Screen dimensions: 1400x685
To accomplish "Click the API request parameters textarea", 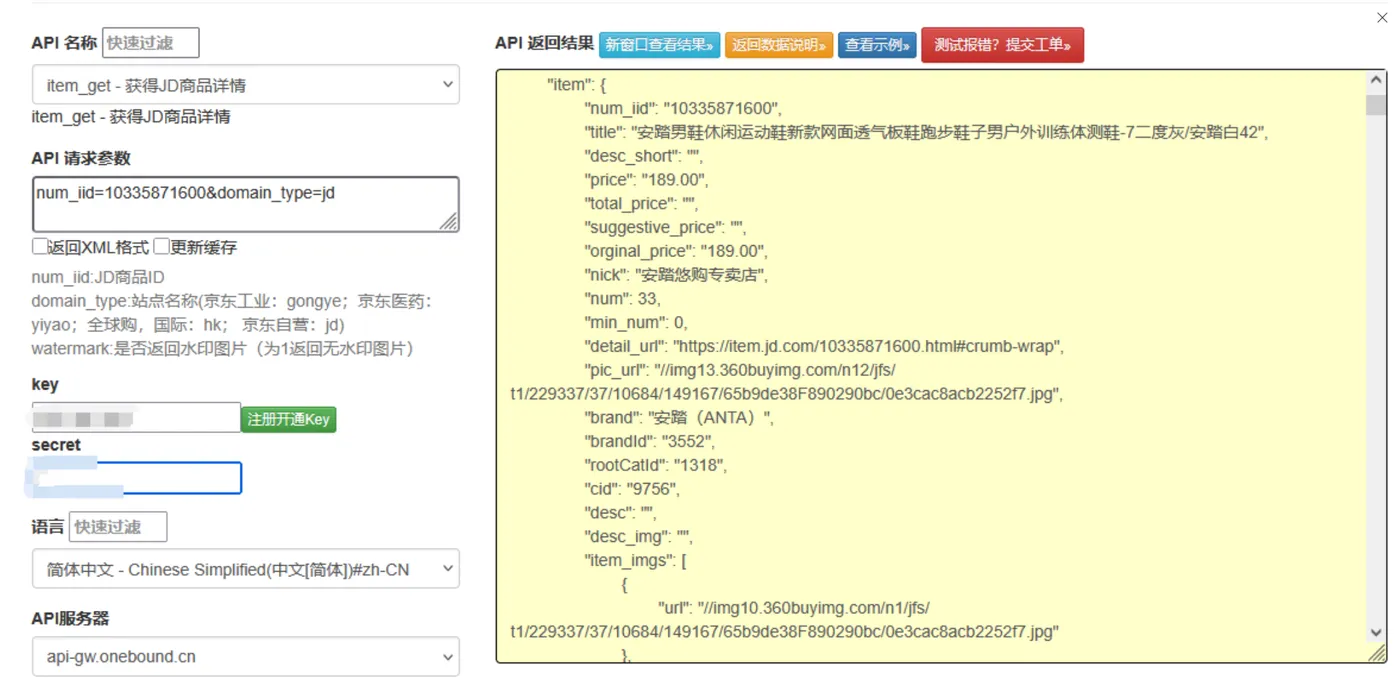I will tap(245, 205).
